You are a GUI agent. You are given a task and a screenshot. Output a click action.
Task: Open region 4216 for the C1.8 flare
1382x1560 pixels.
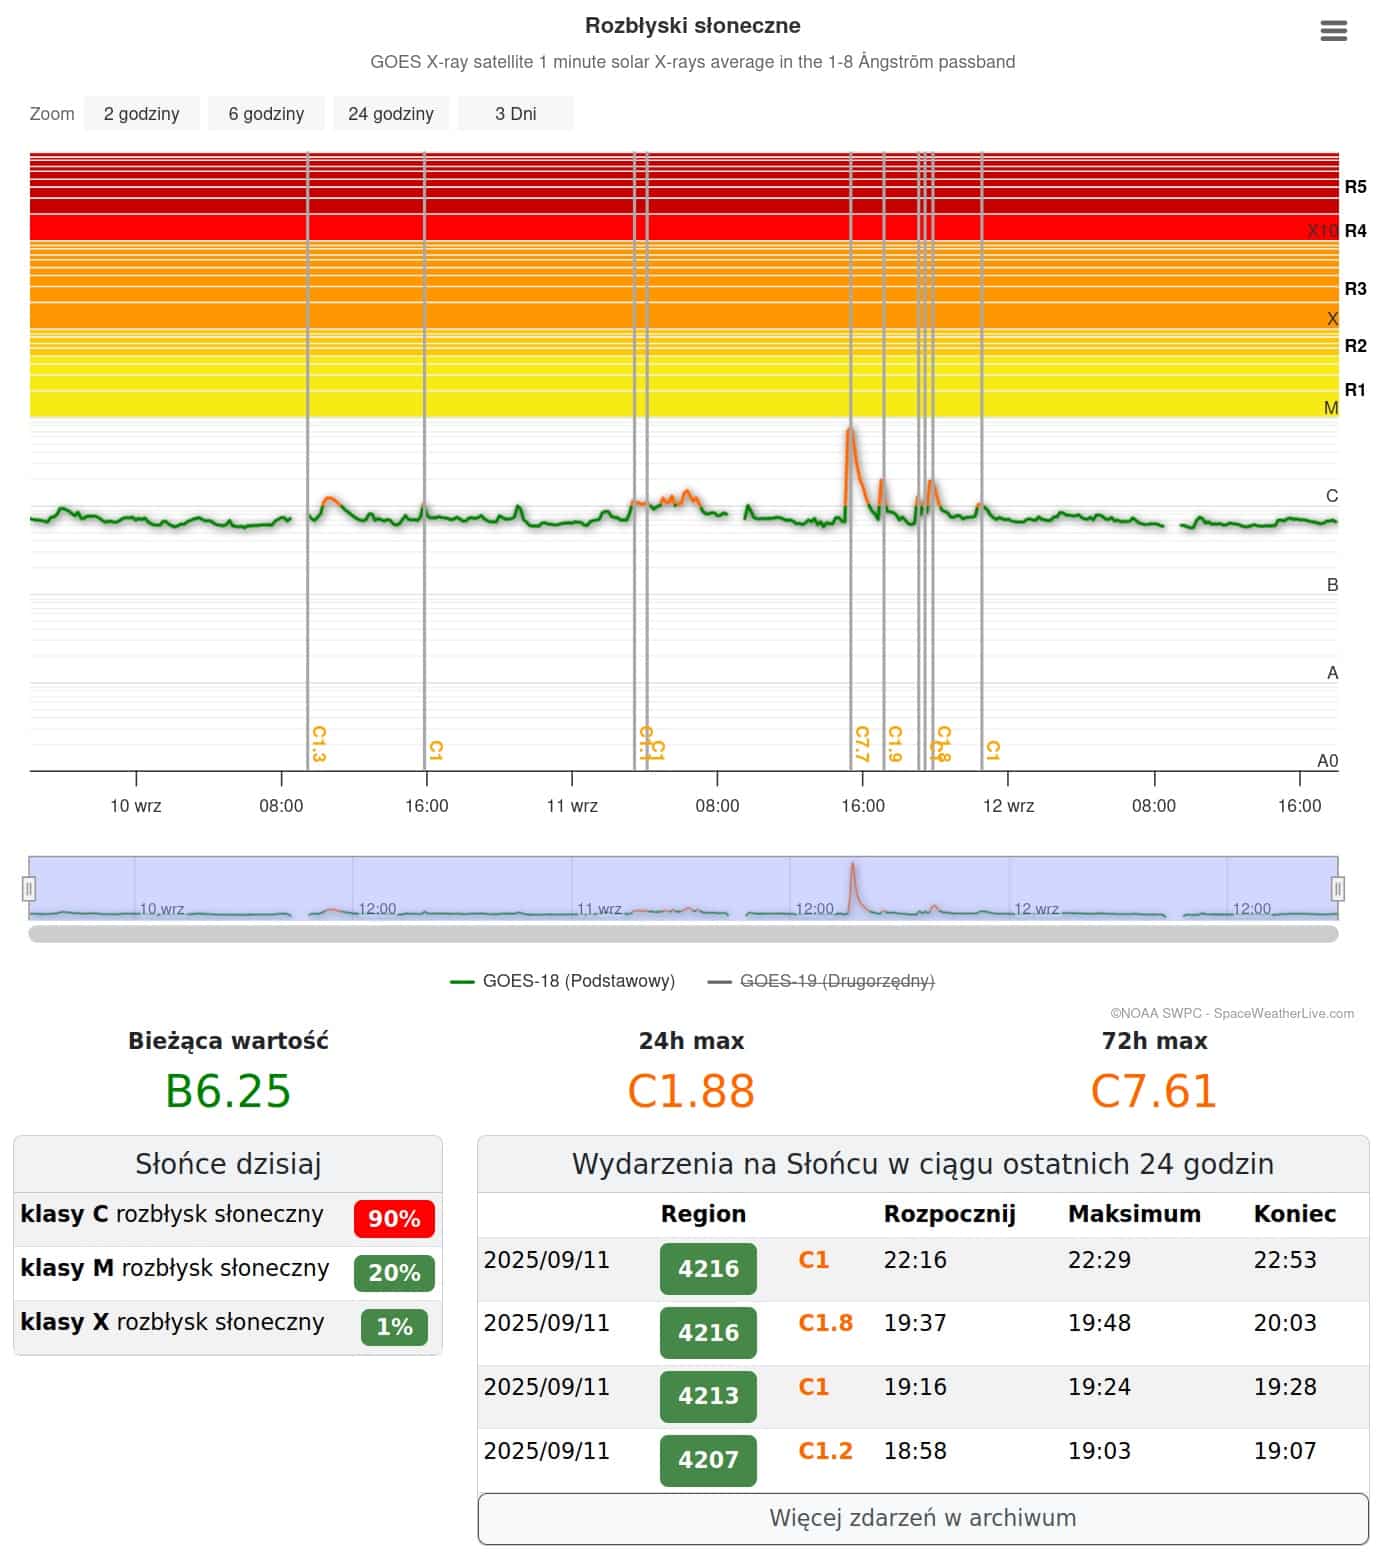point(708,1333)
